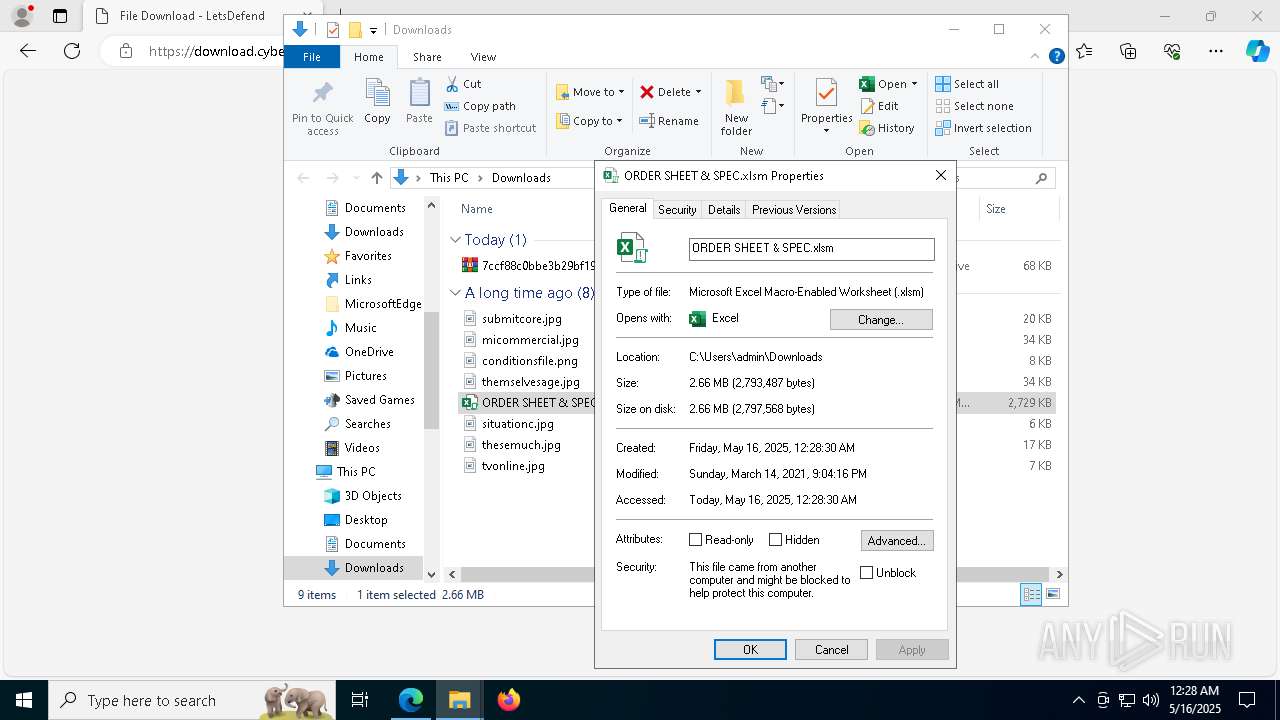Click the Paste ribbon icon
The width and height of the screenshot is (1280, 720).
tap(419, 94)
